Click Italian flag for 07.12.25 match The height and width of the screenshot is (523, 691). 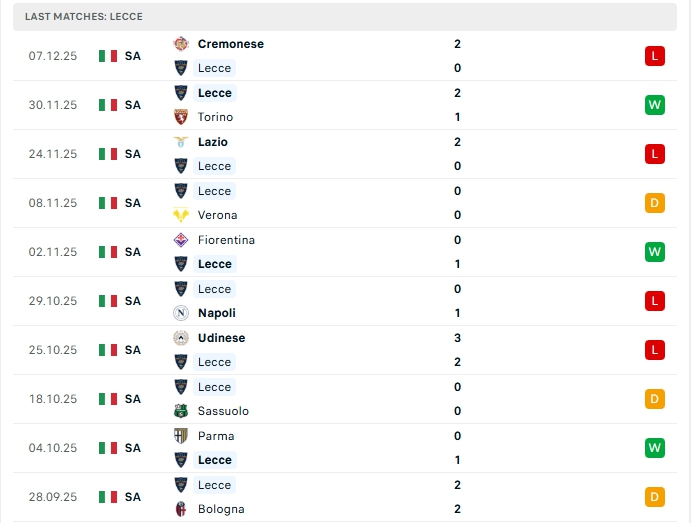click(108, 56)
